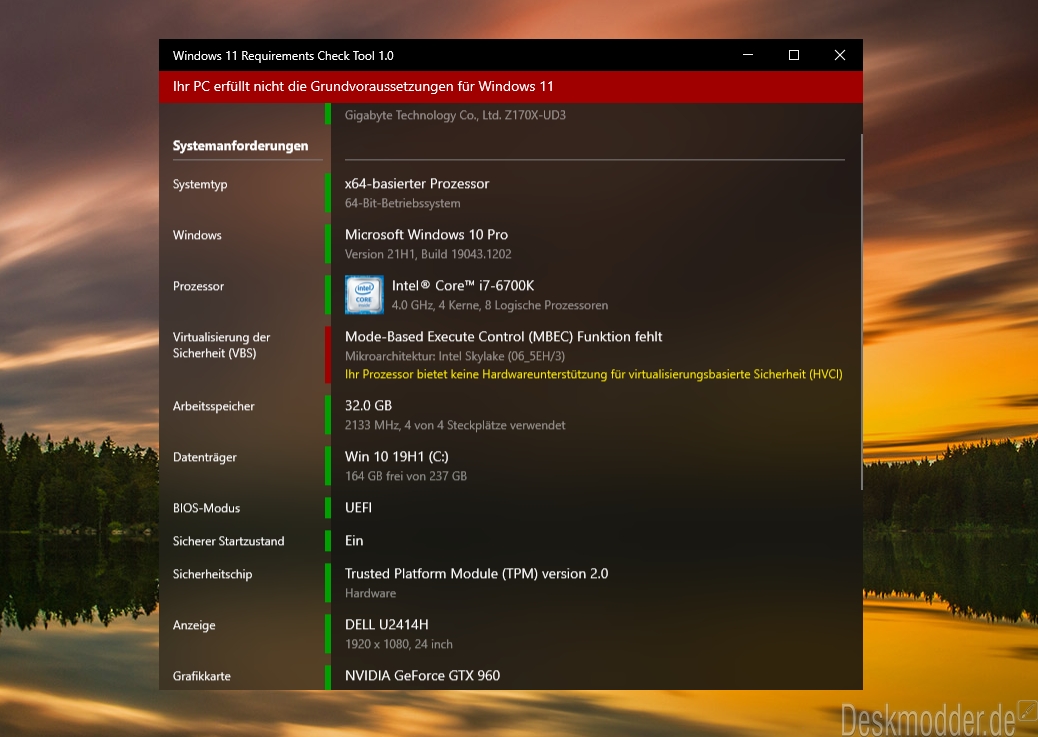Image resolution: width=1038 pixels, height=737 pixels.
Task: Click the '64-Bit-Betriebssystem' subtext
Action: (402, 203)
